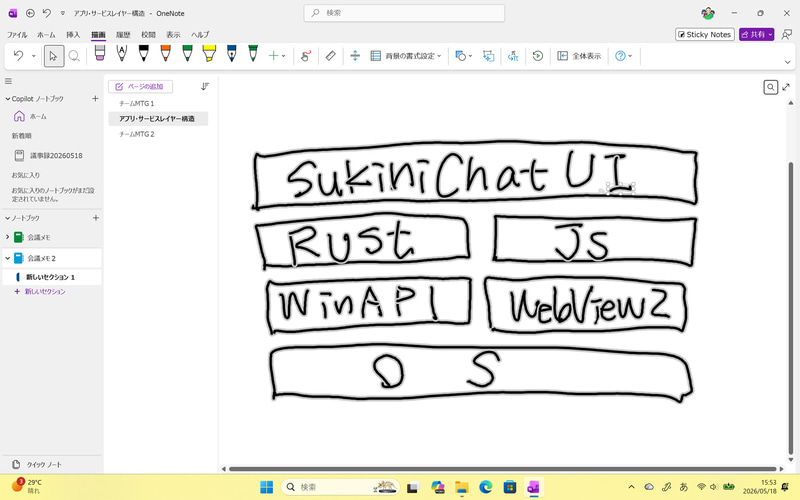
Task: Add a new Copilot notebook plus
Action: coord(95,98)
